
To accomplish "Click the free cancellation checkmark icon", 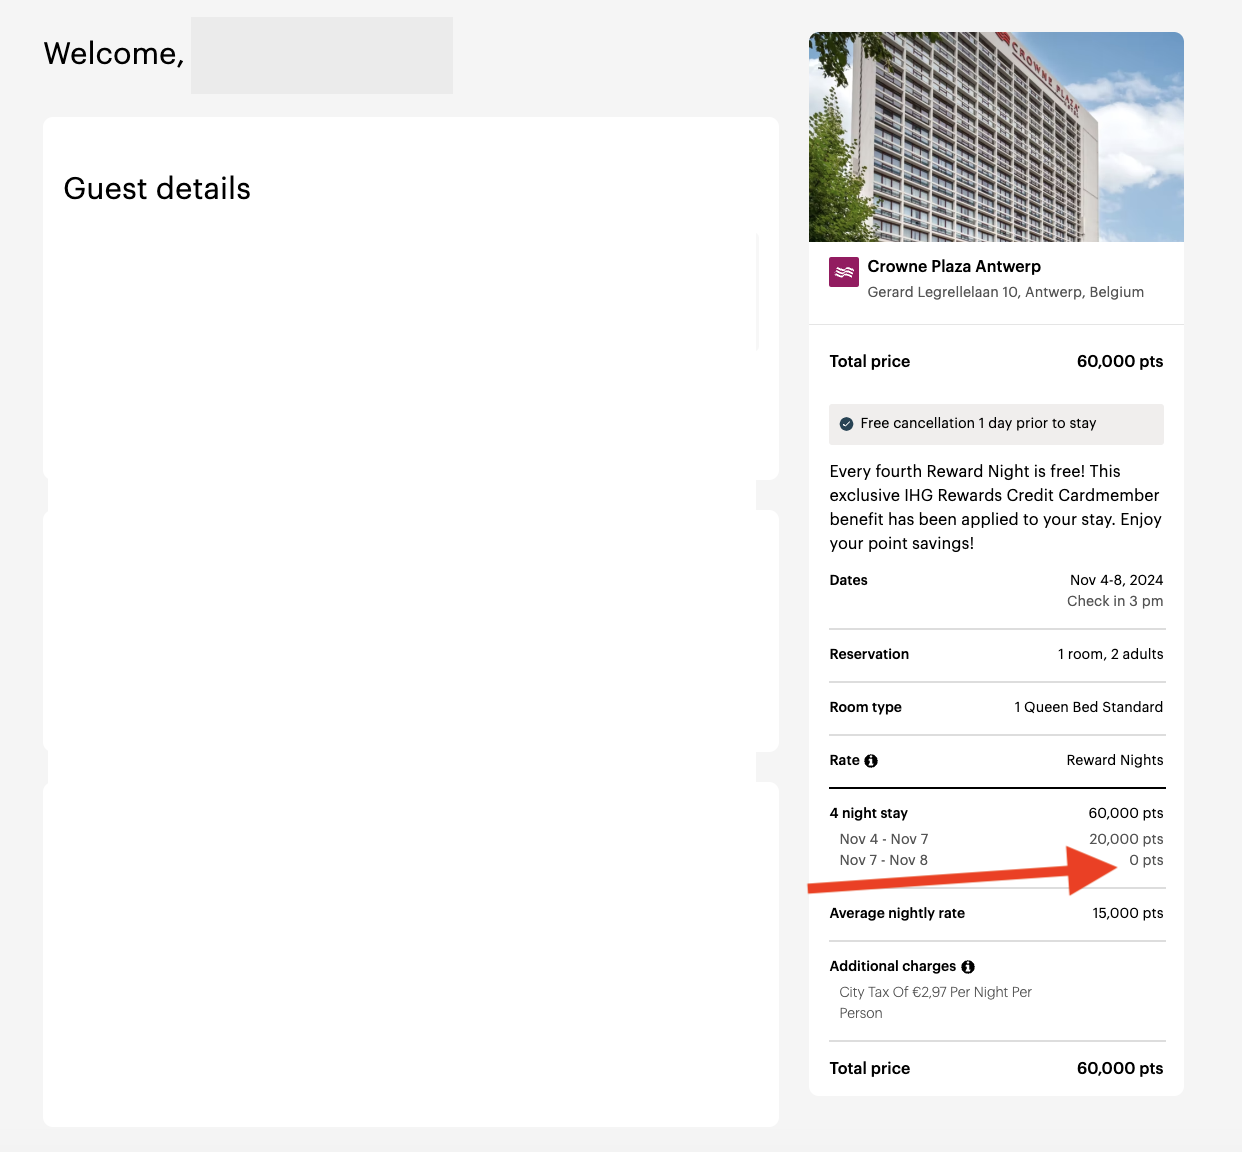I will tap(847, 423).
